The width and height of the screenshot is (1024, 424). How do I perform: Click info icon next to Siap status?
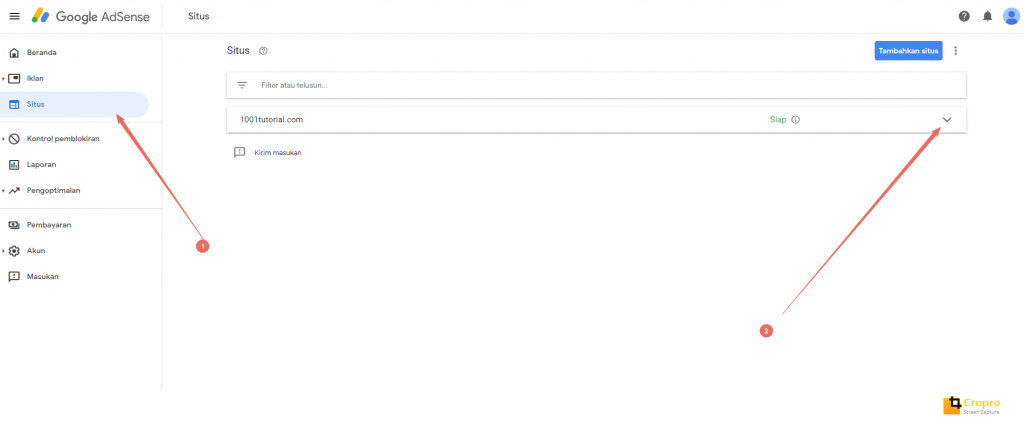click(795, 120)
